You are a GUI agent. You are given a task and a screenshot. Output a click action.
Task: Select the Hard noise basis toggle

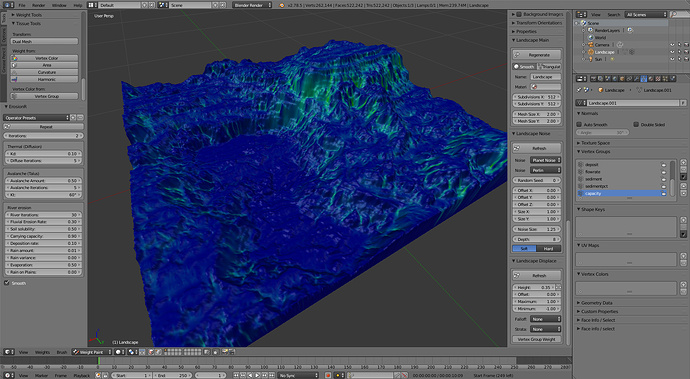(x=548, y=249)
